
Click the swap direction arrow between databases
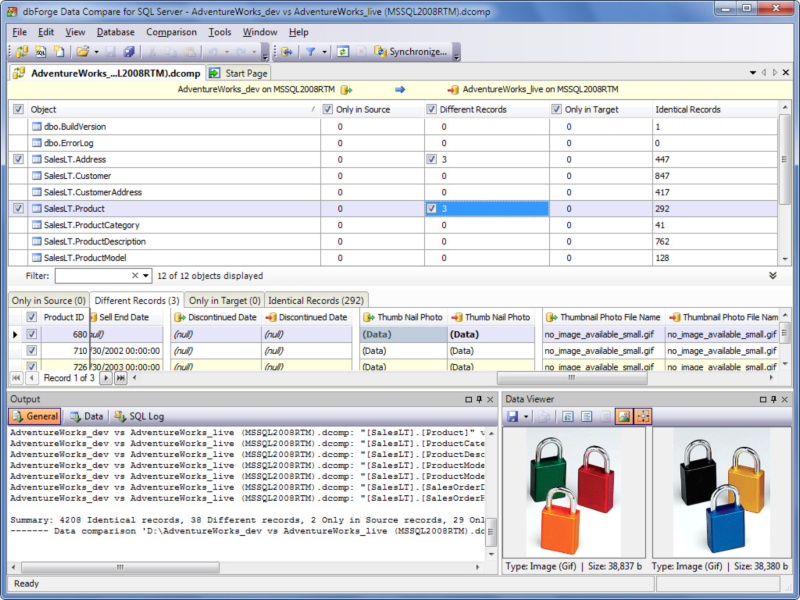[400, 90]
